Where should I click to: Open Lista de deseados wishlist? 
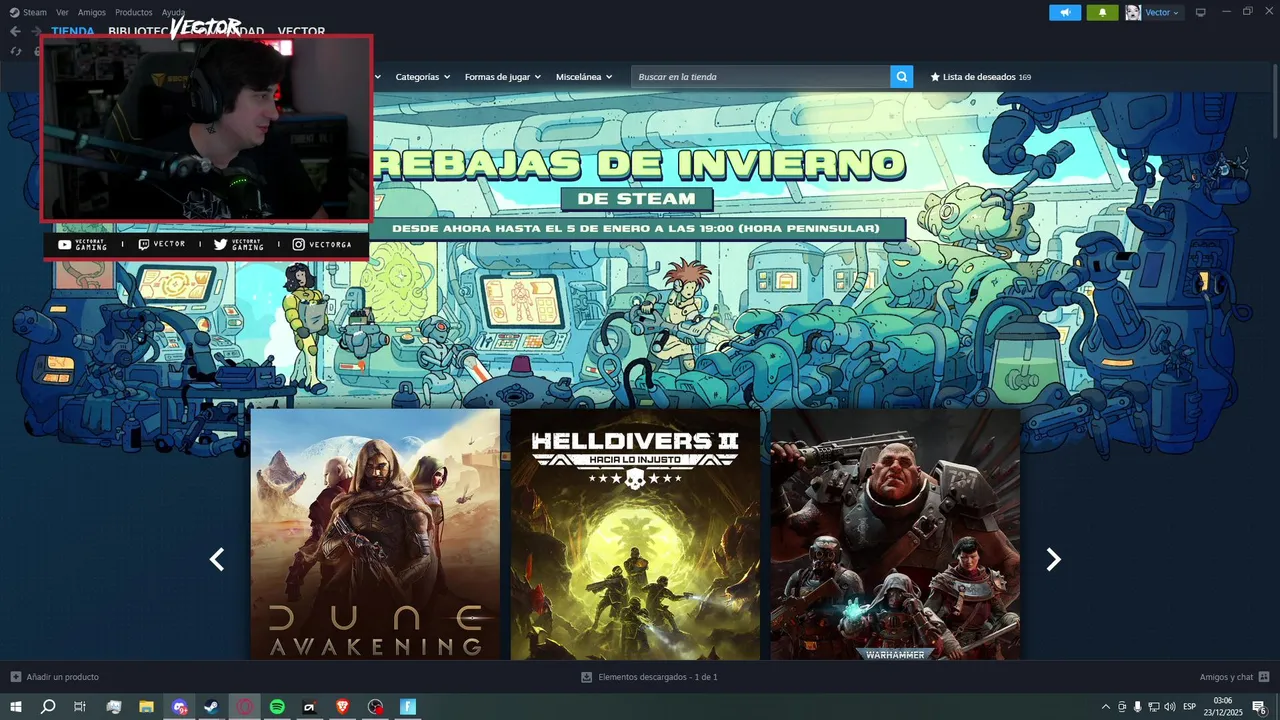coord(981,77)
